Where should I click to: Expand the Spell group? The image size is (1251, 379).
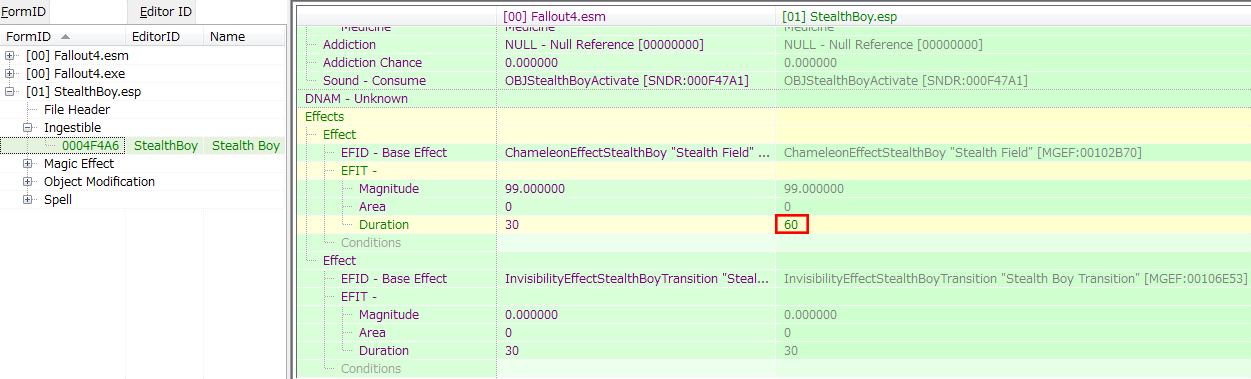pyautogui.click(x=28, y=200)
